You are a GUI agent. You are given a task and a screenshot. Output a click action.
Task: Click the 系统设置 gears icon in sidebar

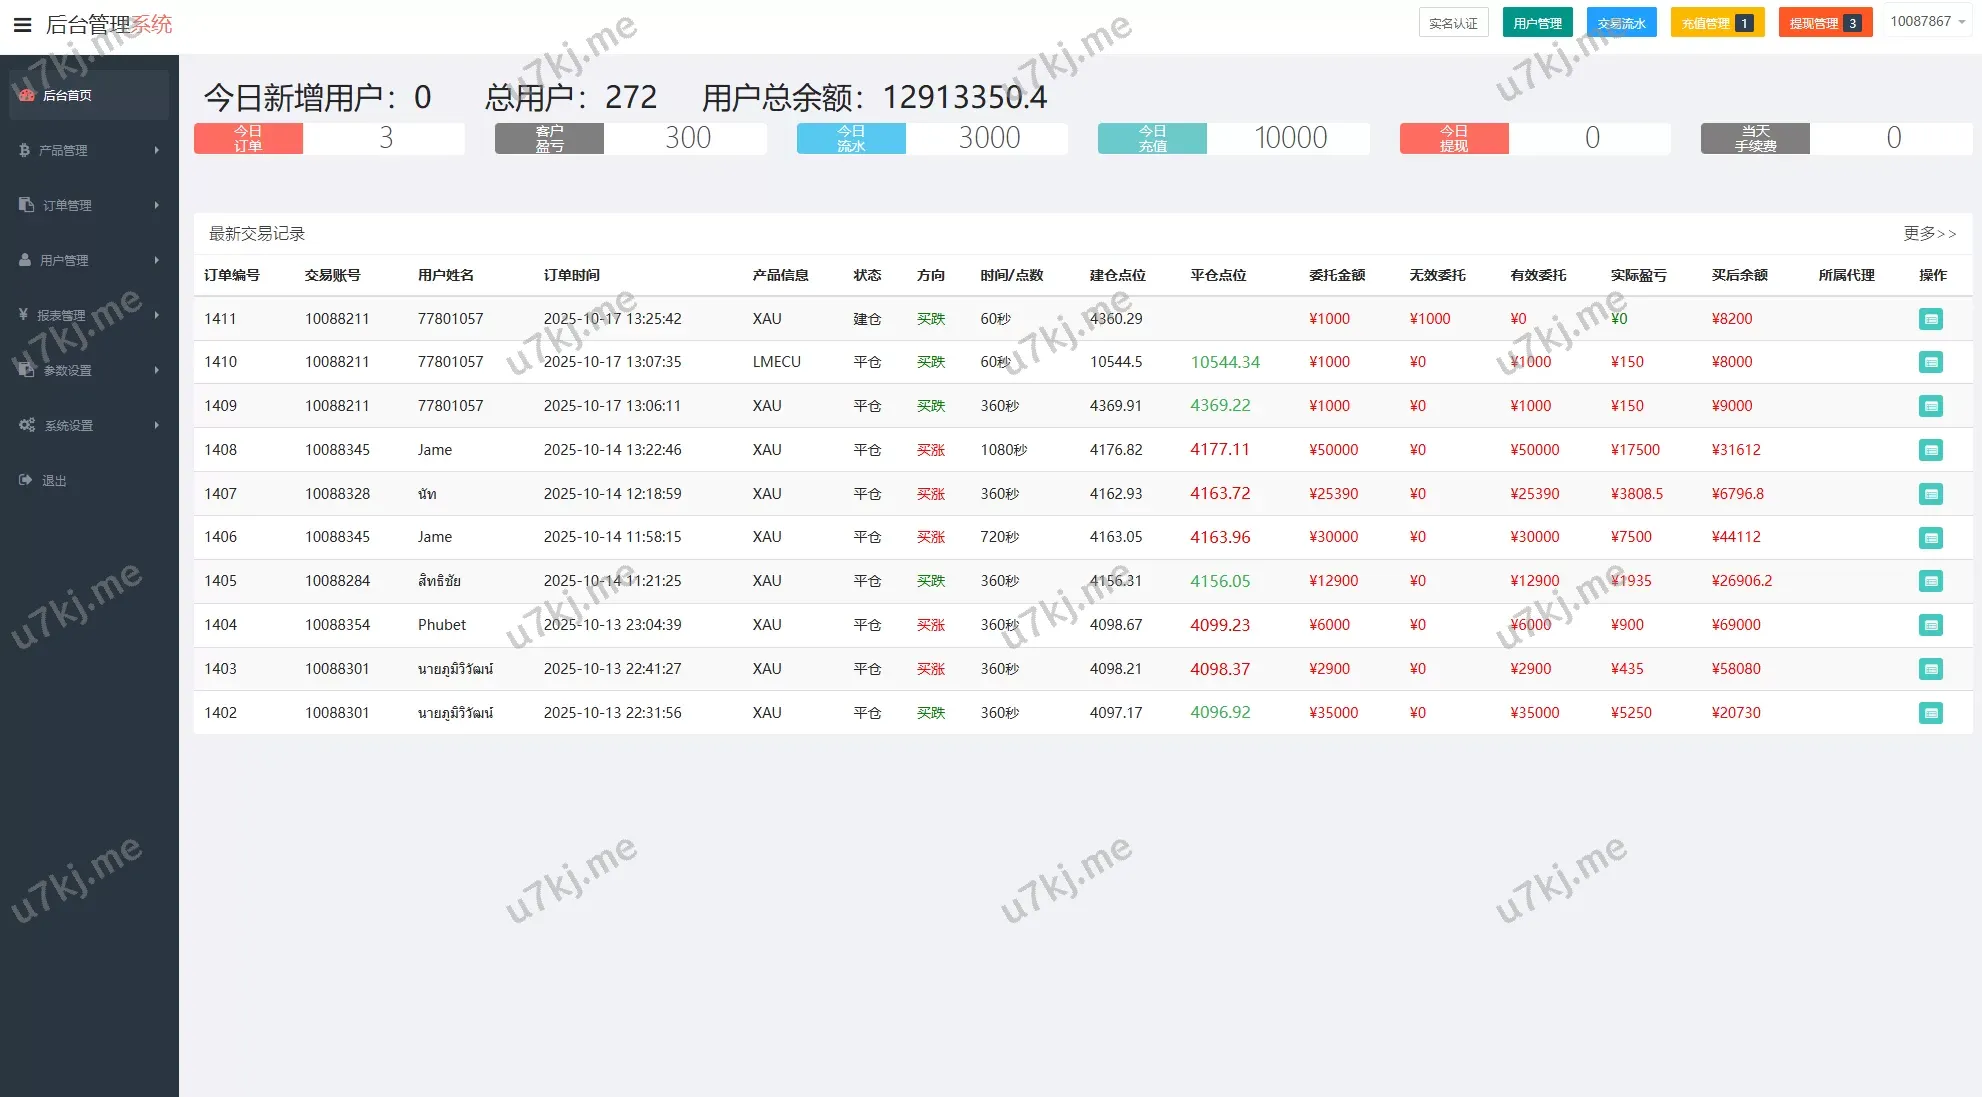coord(27,425)
